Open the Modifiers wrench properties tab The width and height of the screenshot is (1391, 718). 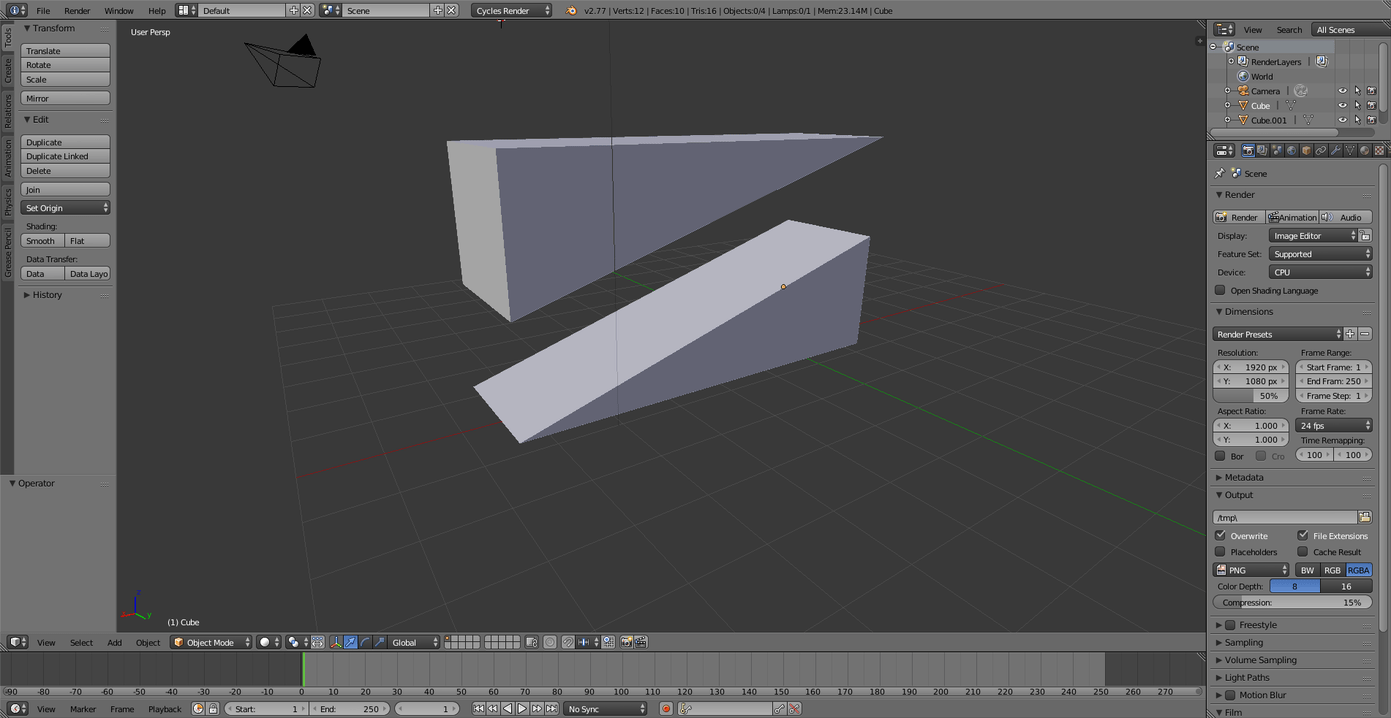click(1335, 151)
